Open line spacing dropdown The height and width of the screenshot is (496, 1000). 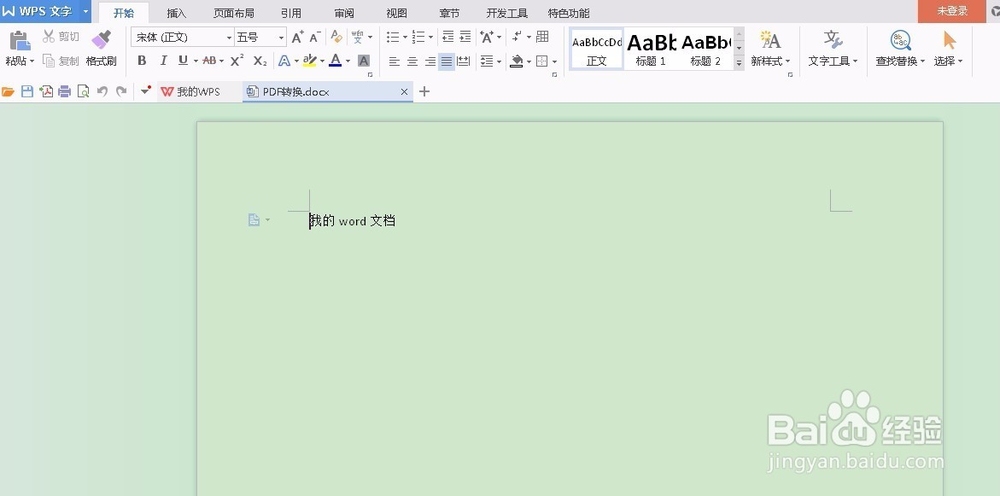point(499,62)
